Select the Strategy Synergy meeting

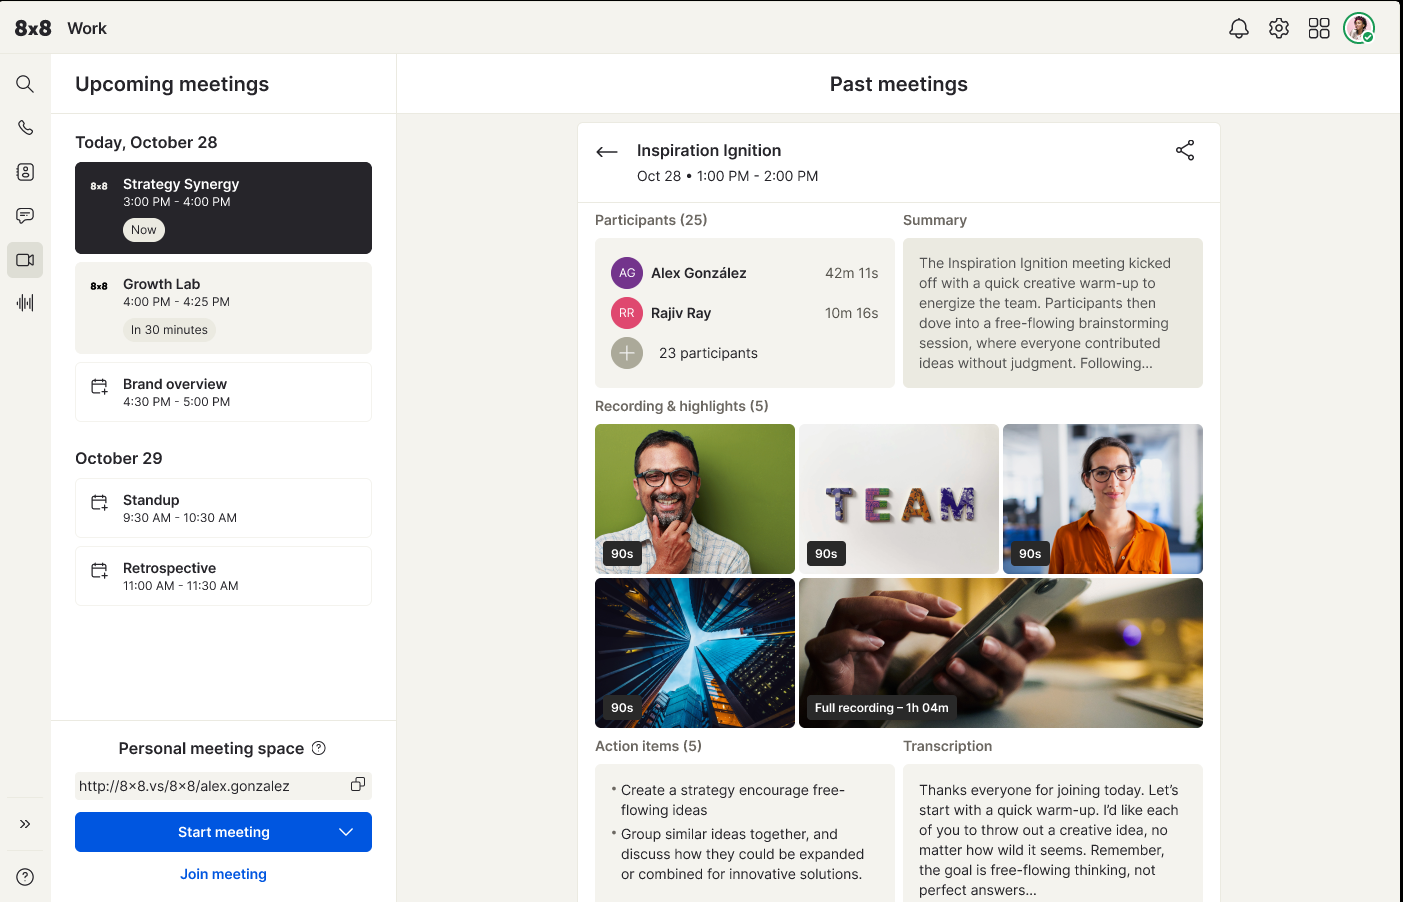[223, 207]
